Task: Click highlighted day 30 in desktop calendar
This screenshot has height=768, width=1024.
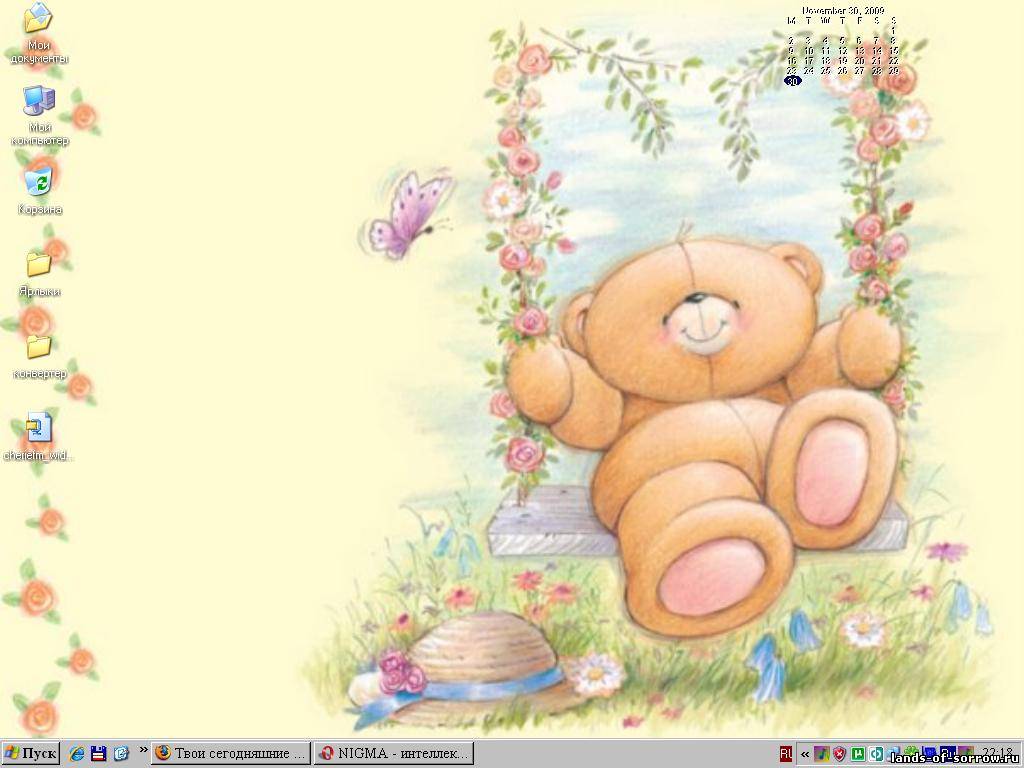Action: tap(793, 81)
